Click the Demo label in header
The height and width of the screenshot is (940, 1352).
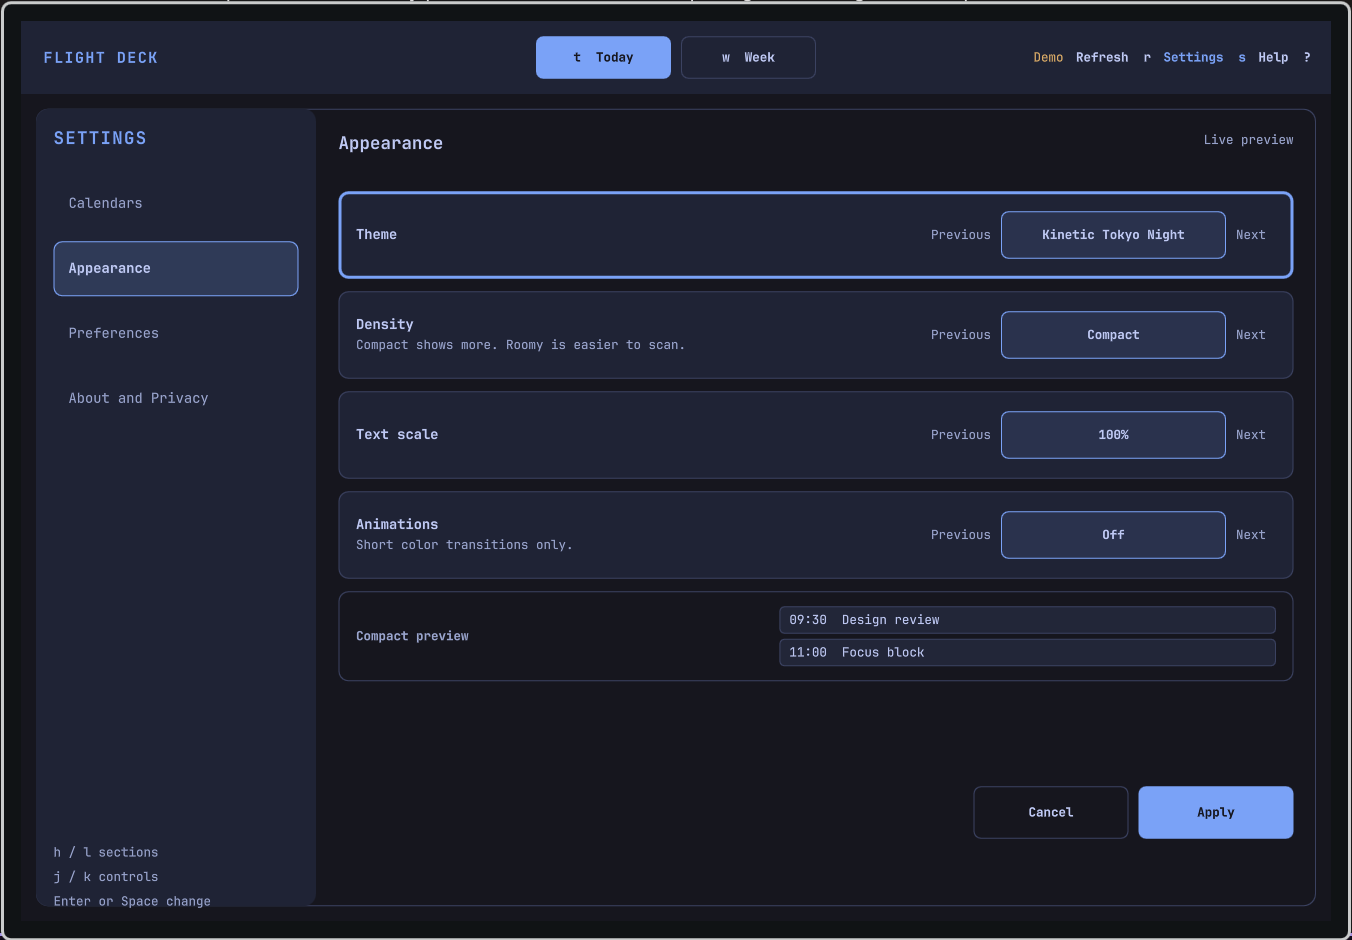tap(1048, 57)
